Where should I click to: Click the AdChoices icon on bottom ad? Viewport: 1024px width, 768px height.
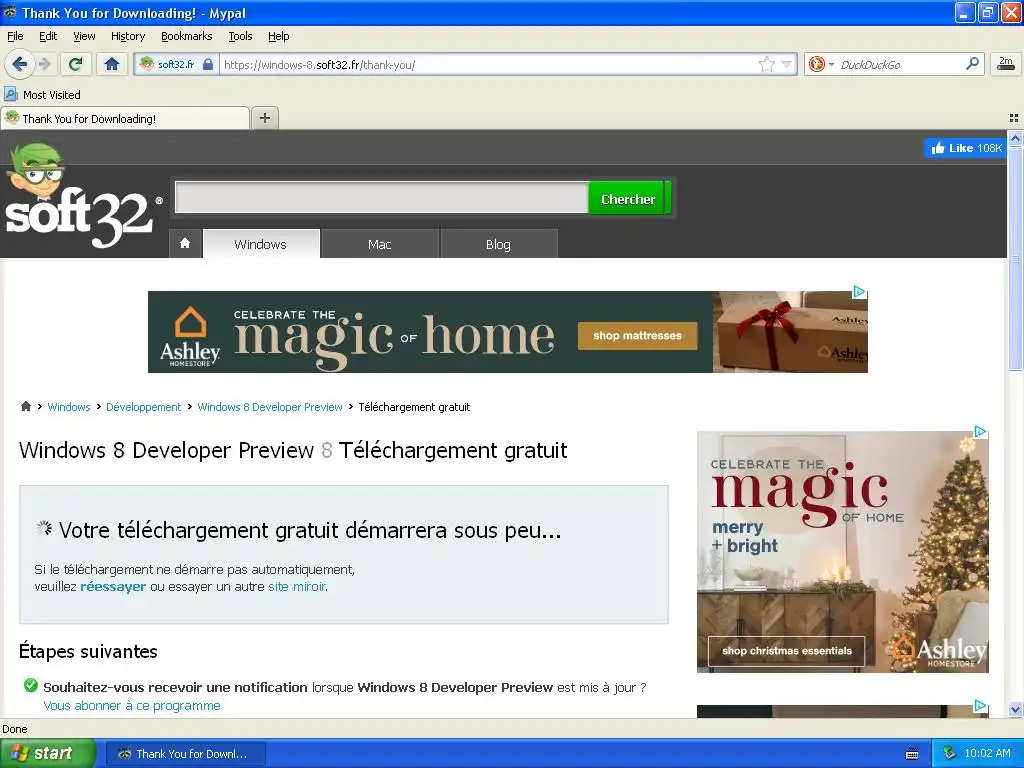click(x=980, y=706)
